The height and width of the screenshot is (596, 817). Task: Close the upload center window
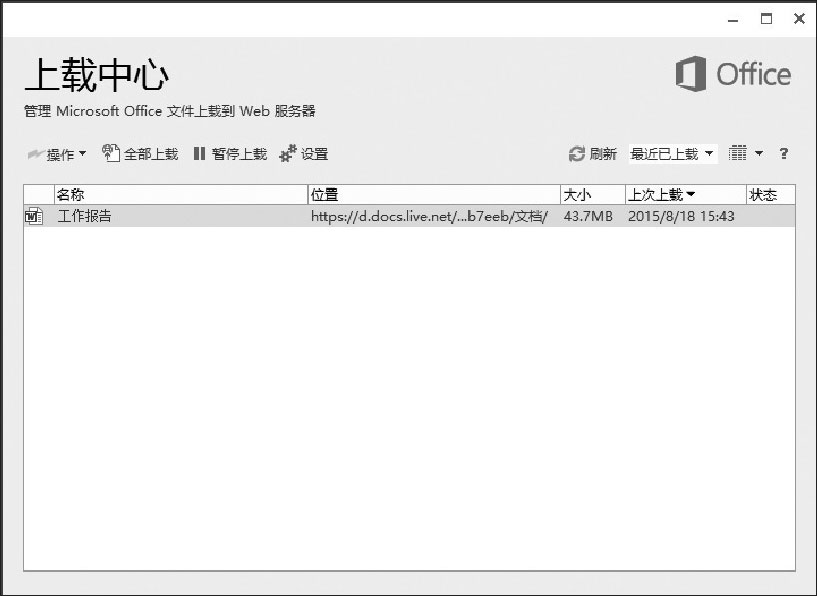pos(799,19)
